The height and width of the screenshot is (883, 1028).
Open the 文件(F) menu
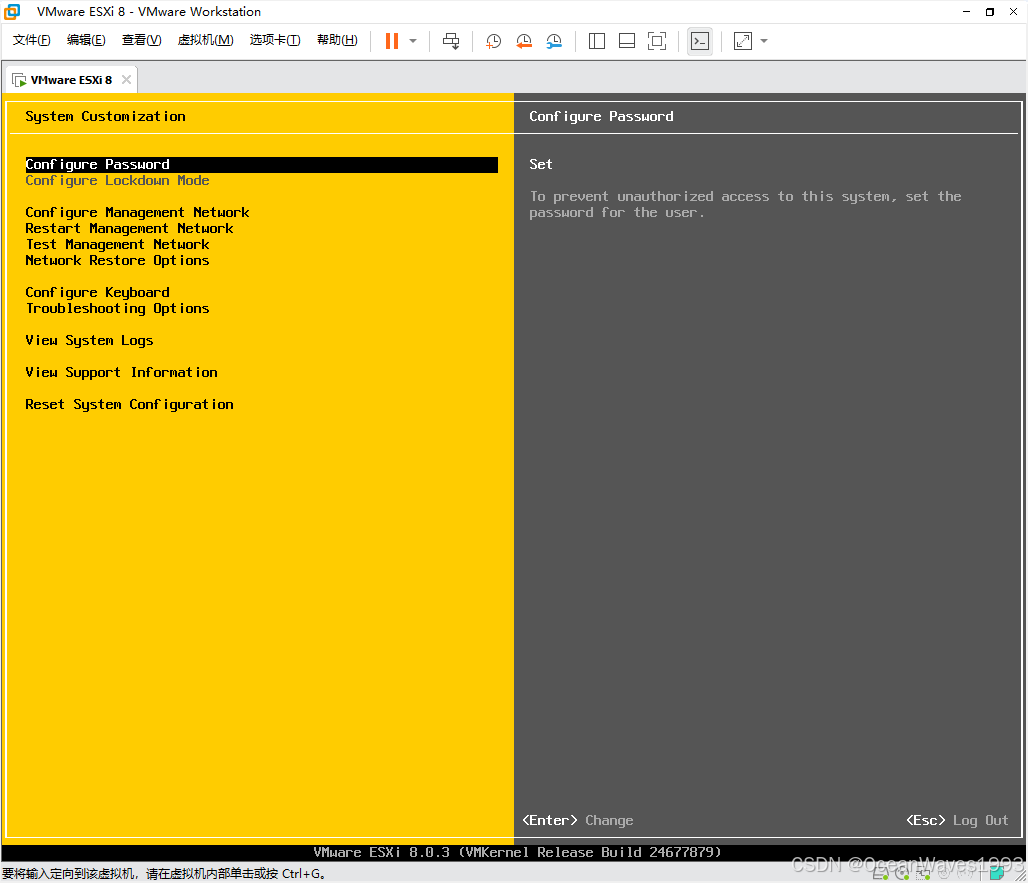pos(31,41)
